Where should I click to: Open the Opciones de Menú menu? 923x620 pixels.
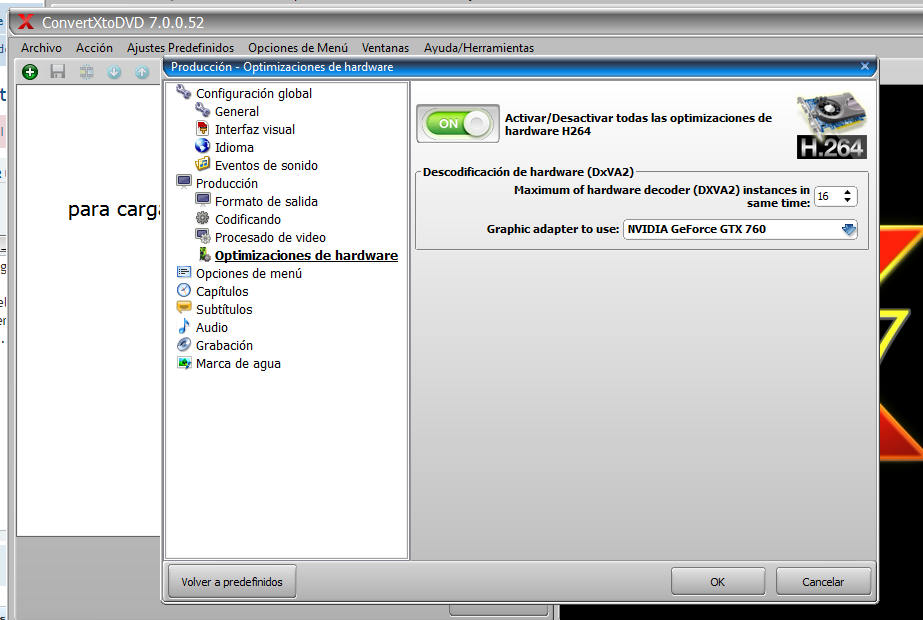[x=298, y=48]
